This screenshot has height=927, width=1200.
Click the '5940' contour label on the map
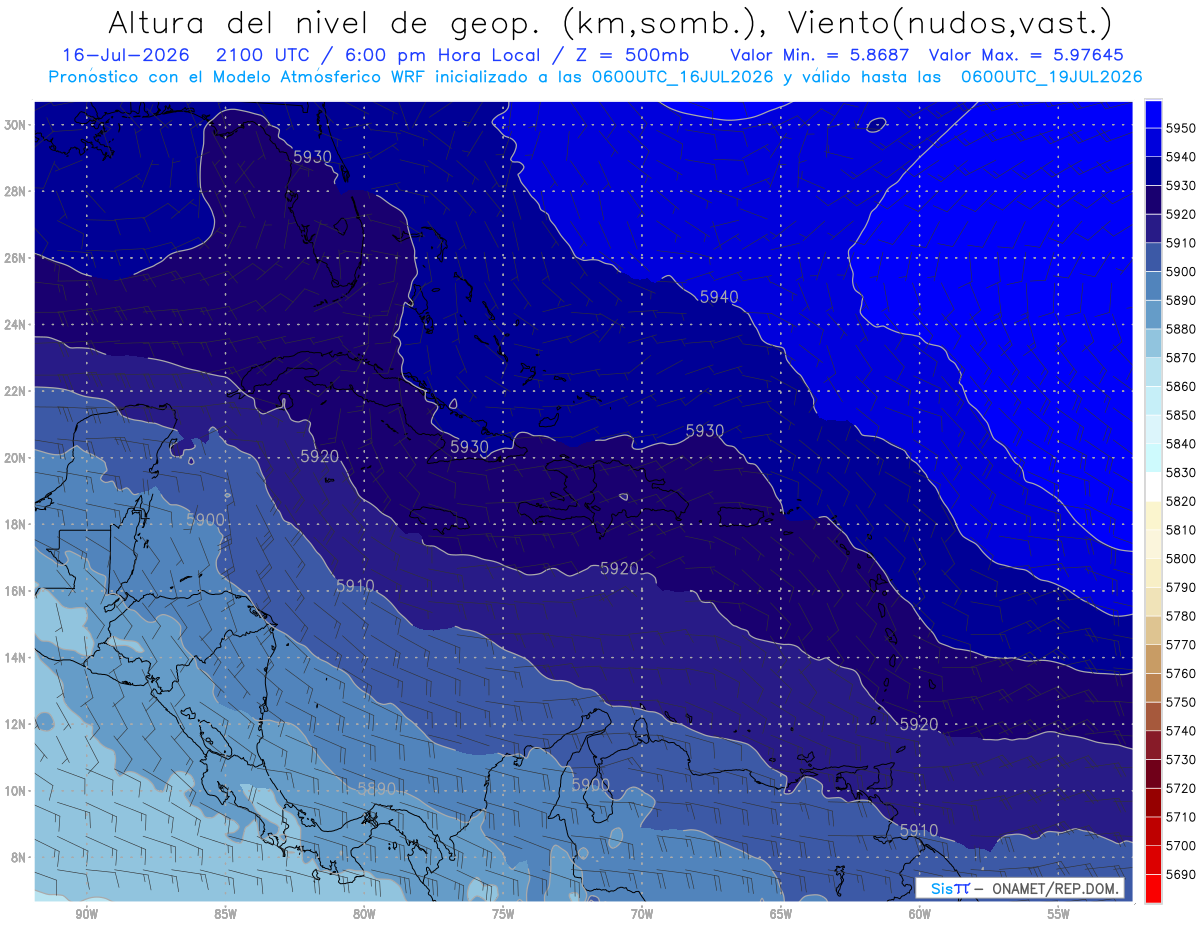tap(719, 297)
